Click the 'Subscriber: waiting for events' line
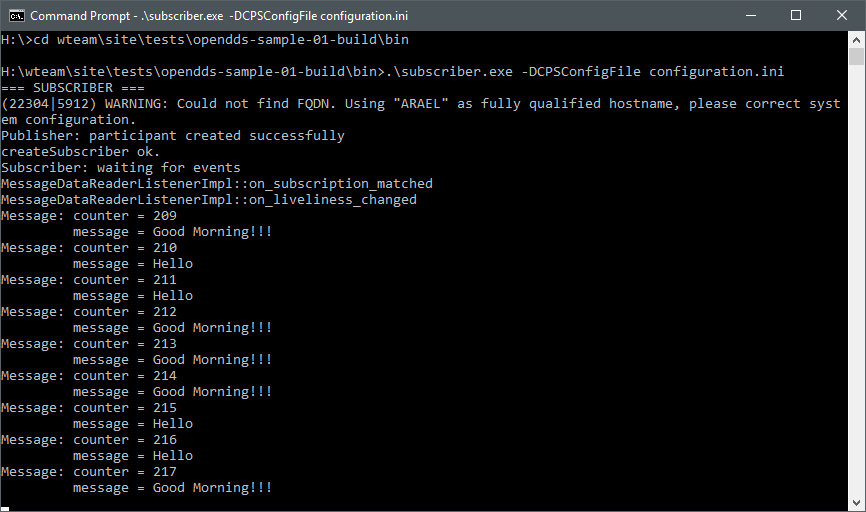The height and width of the screenshot is (512, 866). (x=121, y=168)
